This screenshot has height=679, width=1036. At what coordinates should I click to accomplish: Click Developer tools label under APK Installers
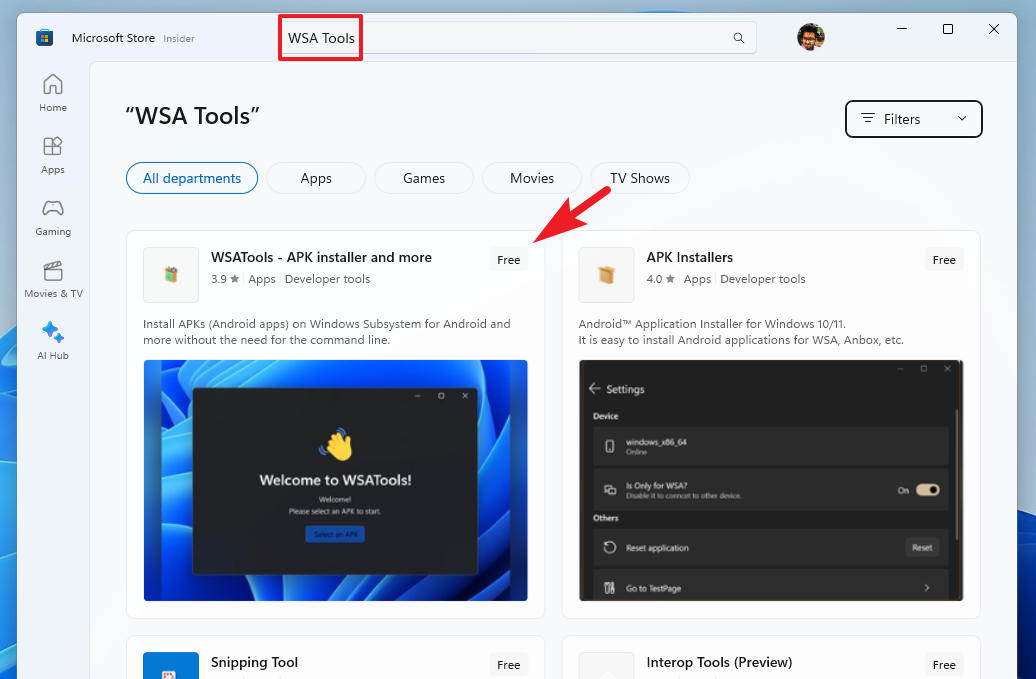coord(762,279)
